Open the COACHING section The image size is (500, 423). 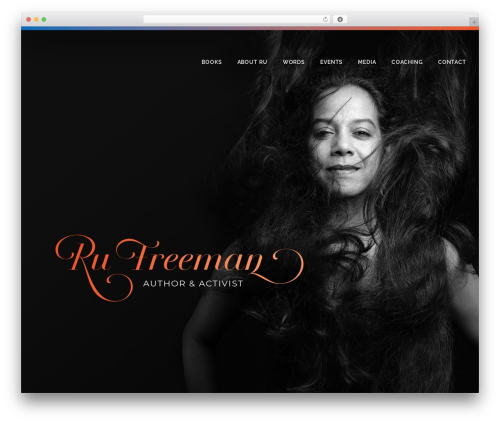coord(407,62)
